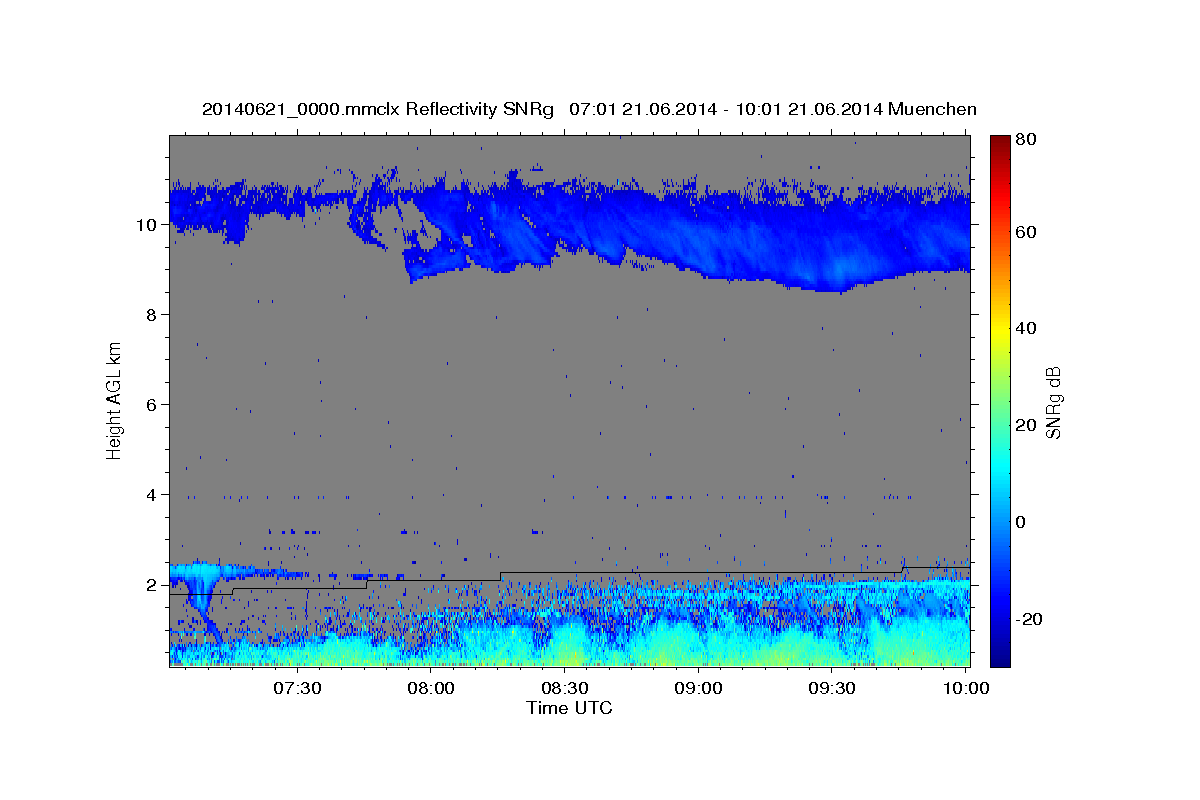Screen dimensions: 1200x800
Task: Click the colorbar value 0
Action: click(1022, 522)
